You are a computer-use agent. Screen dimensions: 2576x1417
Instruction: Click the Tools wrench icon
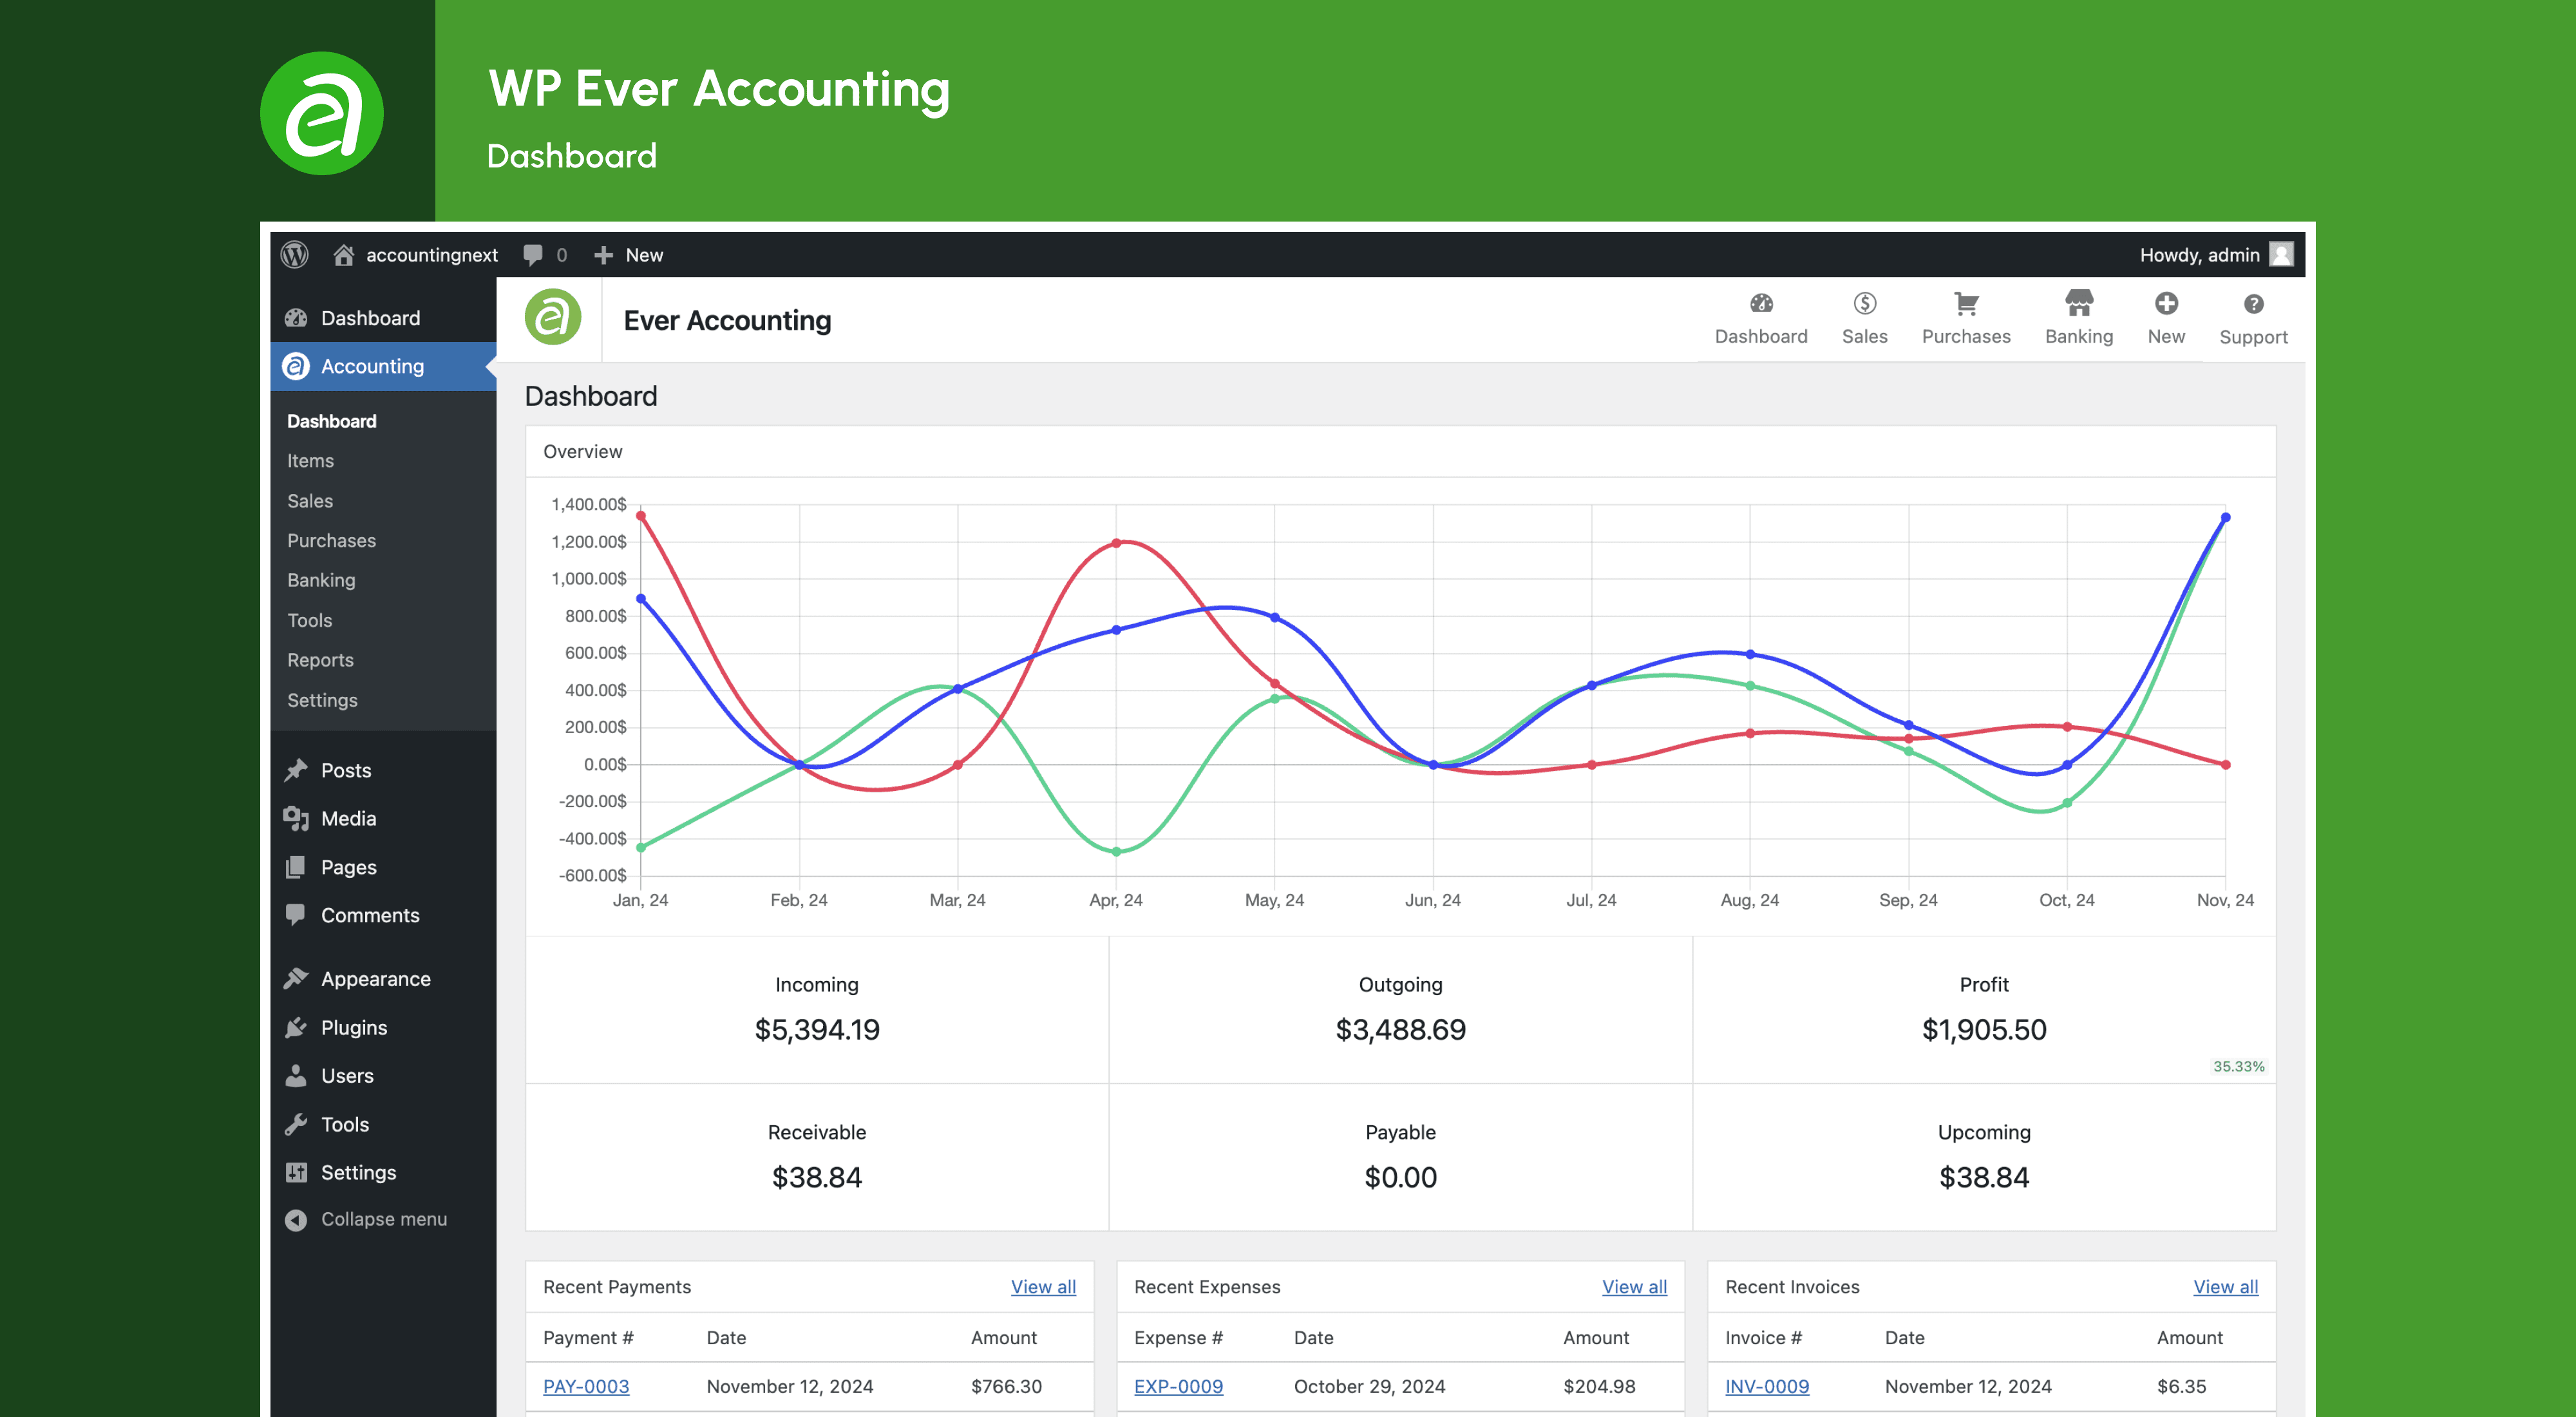[296, 1124]
